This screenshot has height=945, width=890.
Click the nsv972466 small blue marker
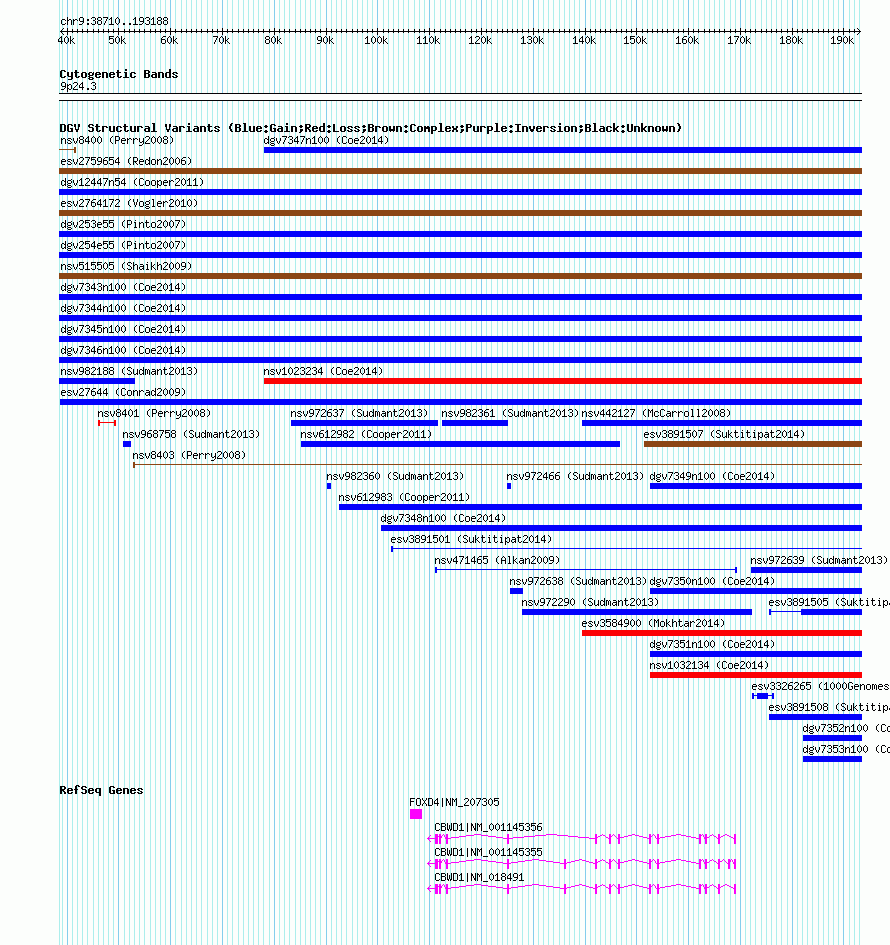point(509,486)
